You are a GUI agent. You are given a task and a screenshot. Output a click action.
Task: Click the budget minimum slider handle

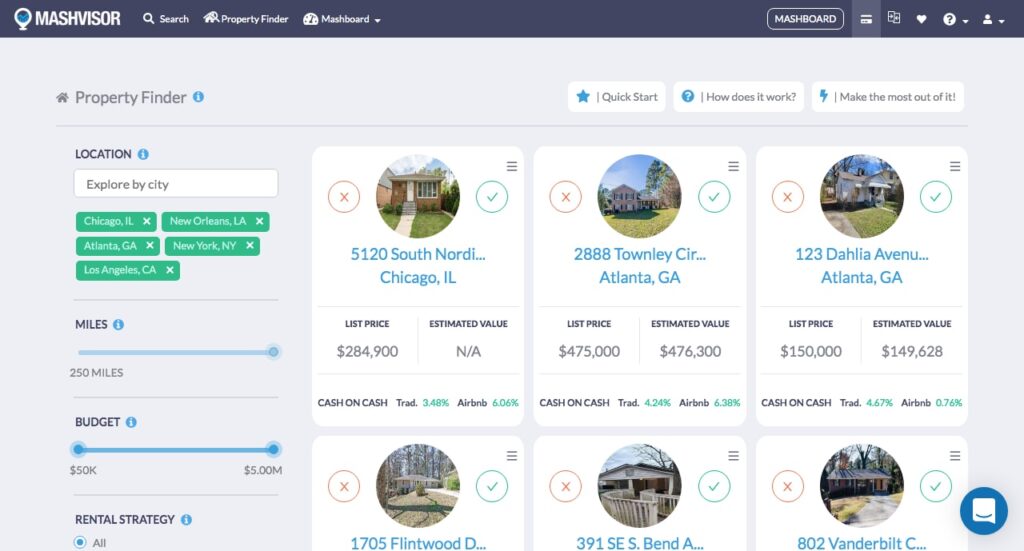[78, 449]
